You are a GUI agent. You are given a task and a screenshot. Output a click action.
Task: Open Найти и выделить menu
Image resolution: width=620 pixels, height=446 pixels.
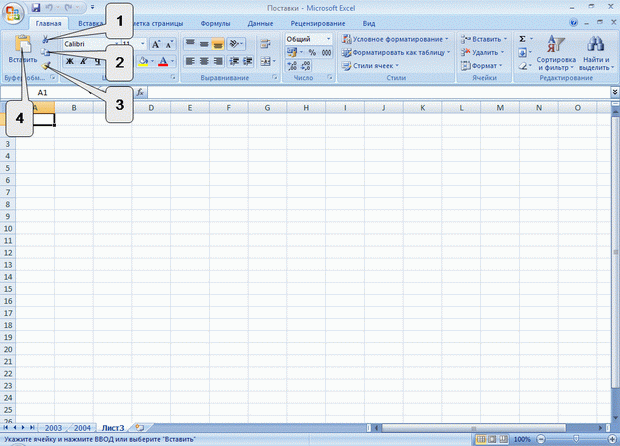[x=596, y=53]
